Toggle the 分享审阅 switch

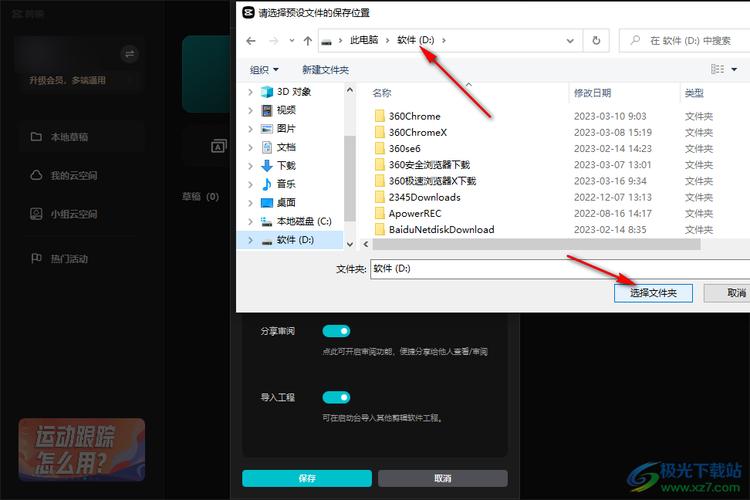(336, 331)
